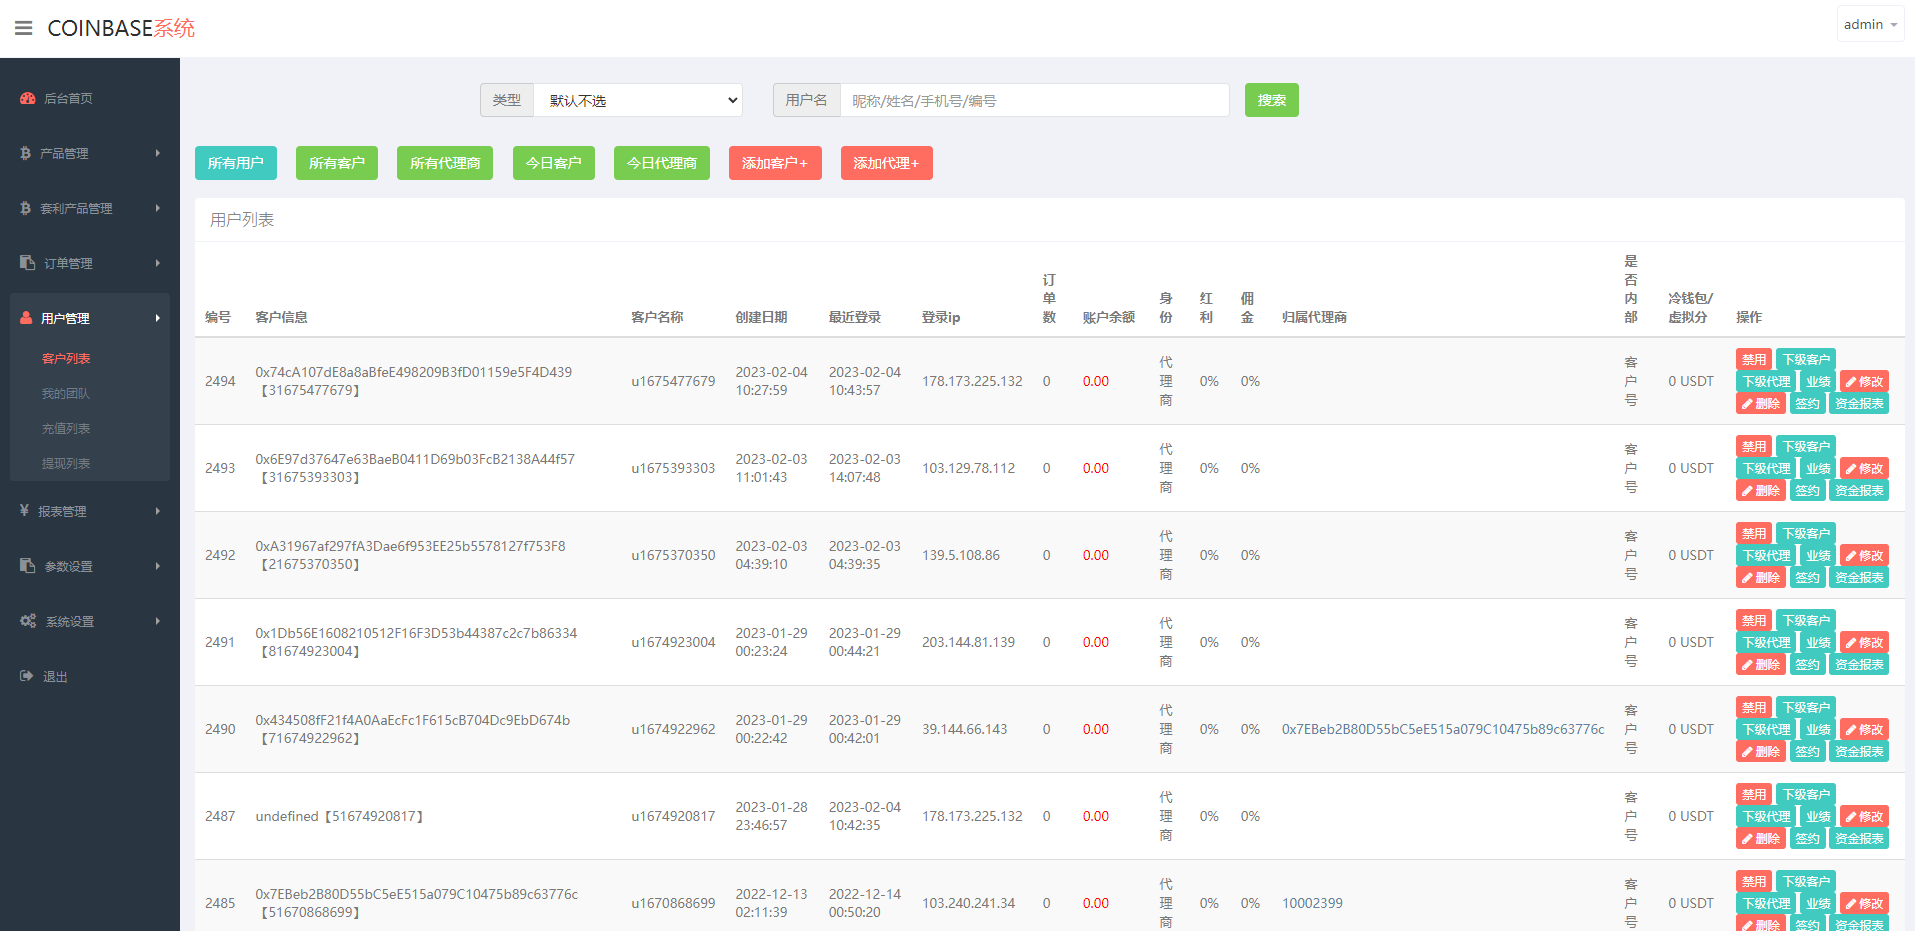Open 提现列表 in the sidebar submenu

pyautogui.click(x=66, y=463)
